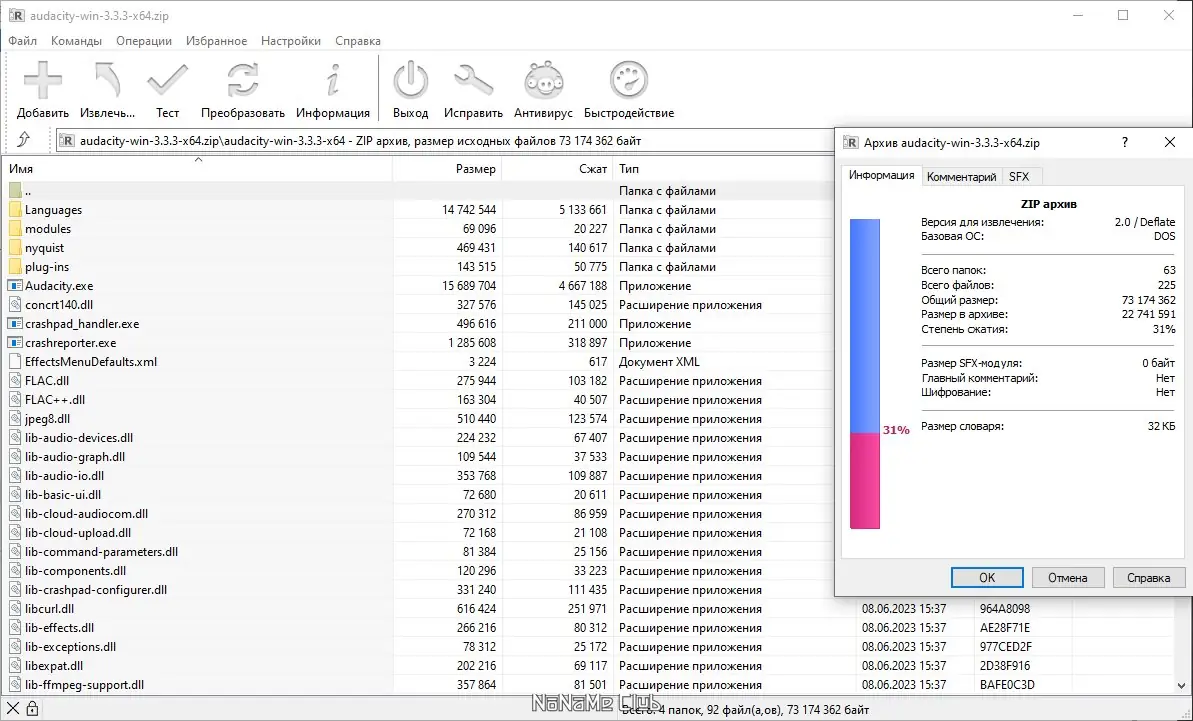1193x721 pixels.
Task: Select the lib-components.dll row
Action: 419,571
